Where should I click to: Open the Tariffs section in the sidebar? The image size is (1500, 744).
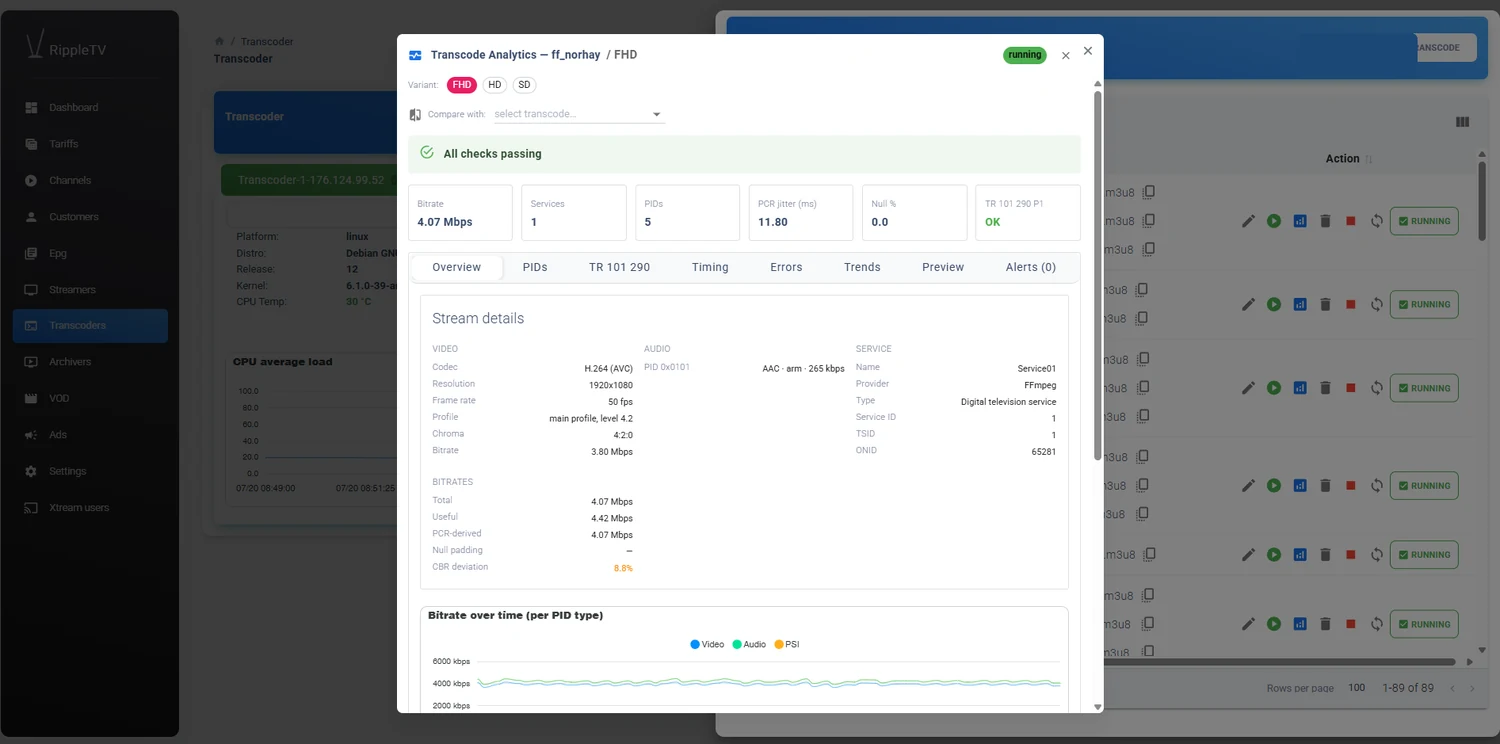[x=90, y=144]
